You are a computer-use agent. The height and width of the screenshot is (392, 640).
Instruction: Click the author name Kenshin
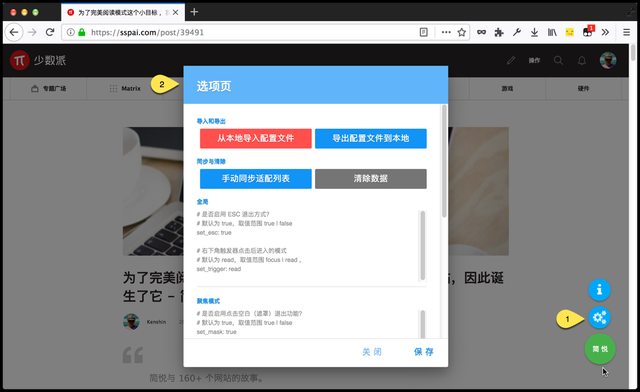tap(156, 322)
